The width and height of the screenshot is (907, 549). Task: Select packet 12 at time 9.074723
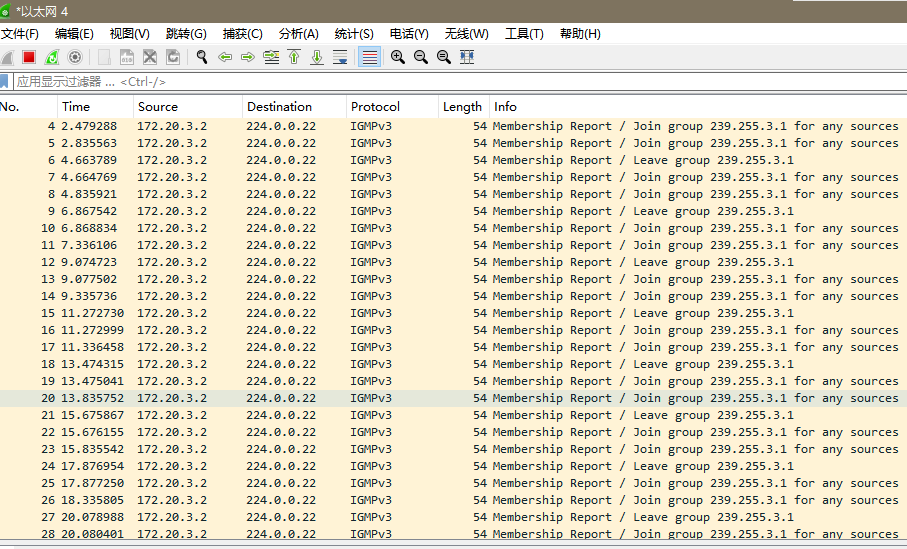pyautogui.click(x=454, y=262)
